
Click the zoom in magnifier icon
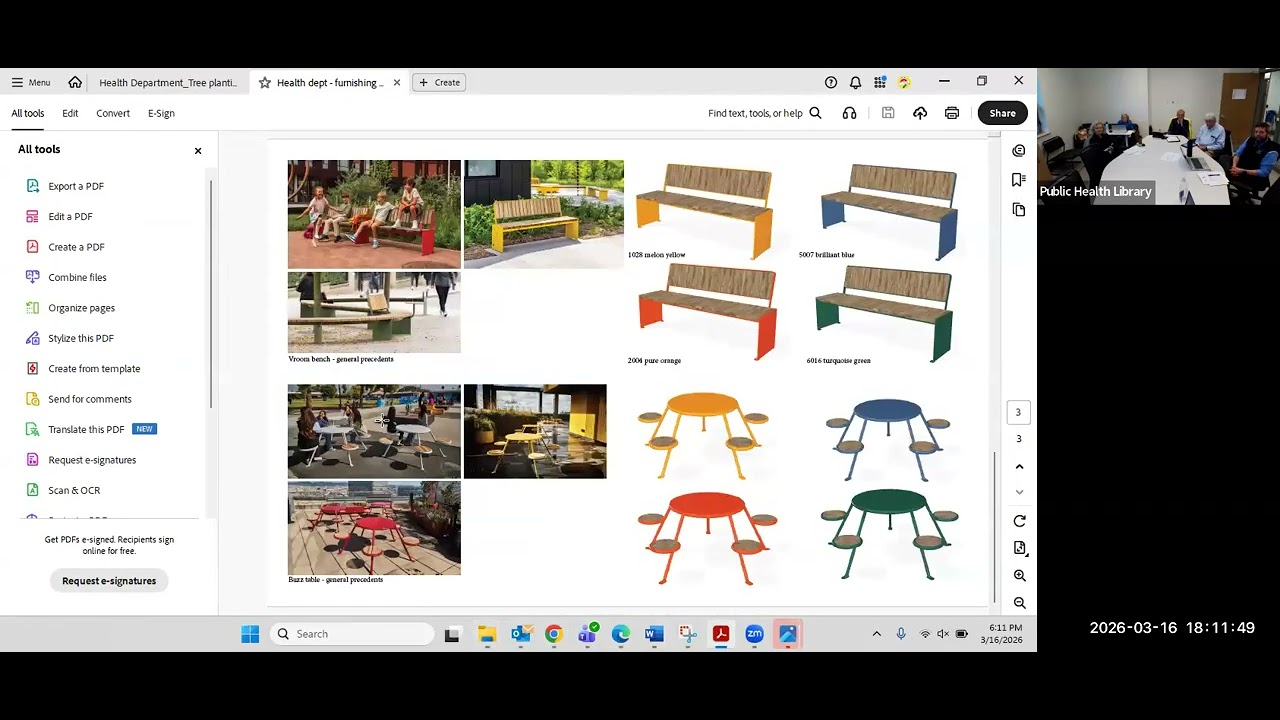(1019, 576)
